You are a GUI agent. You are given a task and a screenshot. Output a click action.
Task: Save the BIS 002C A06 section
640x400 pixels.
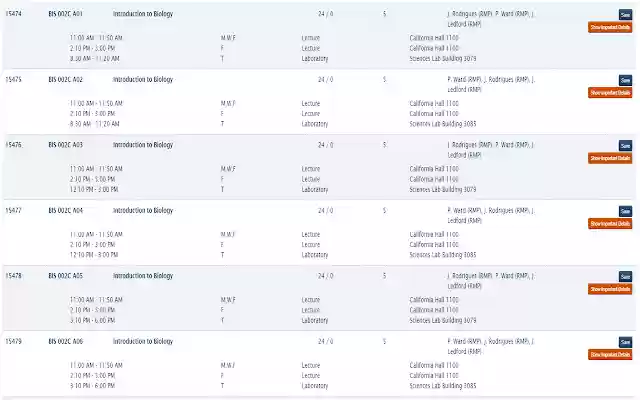click(625, 342)
